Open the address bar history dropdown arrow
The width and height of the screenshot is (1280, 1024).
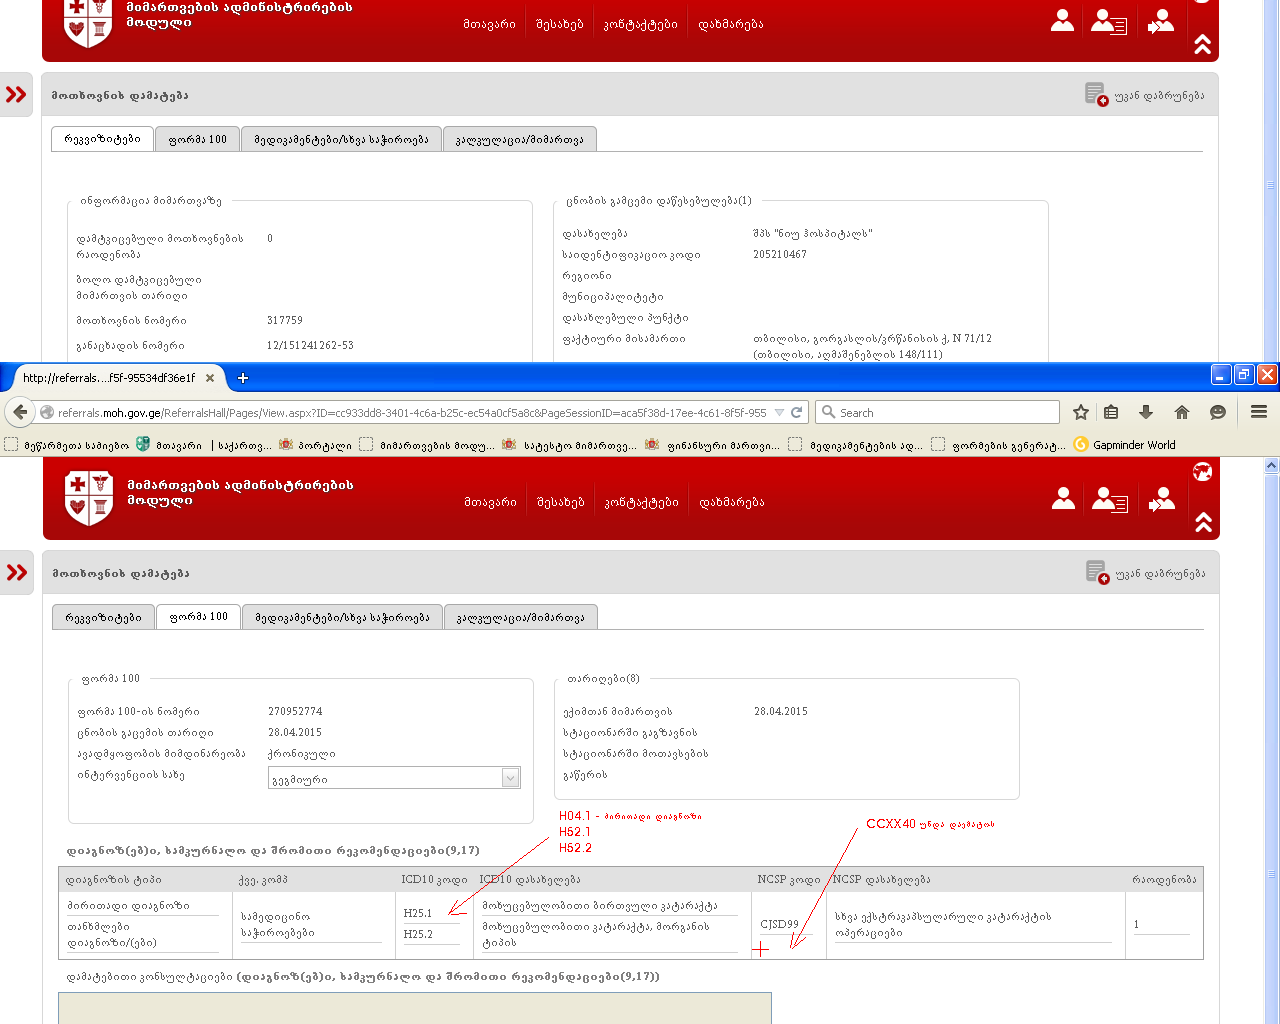pyautogui.click(x=779, y=412)
